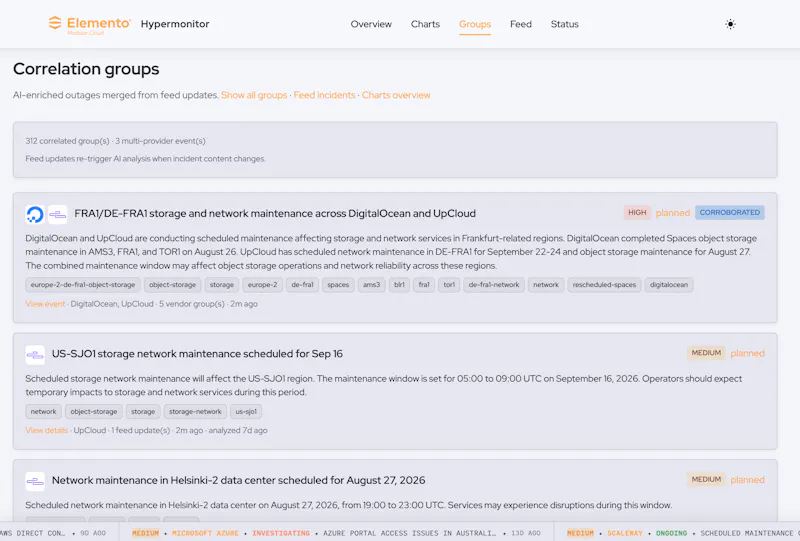
Task: Open the Status tab
Action: click(x=564, y=24)
